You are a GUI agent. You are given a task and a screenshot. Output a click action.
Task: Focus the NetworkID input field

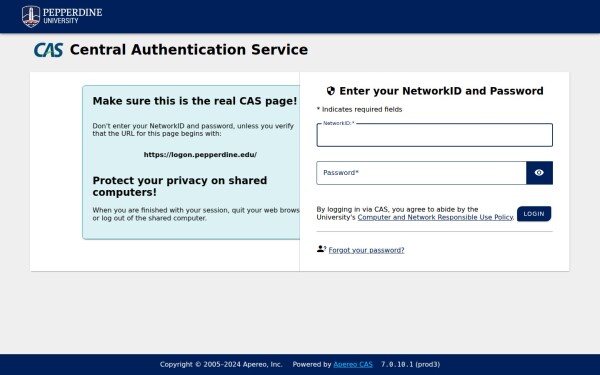[x=434, y=135]
